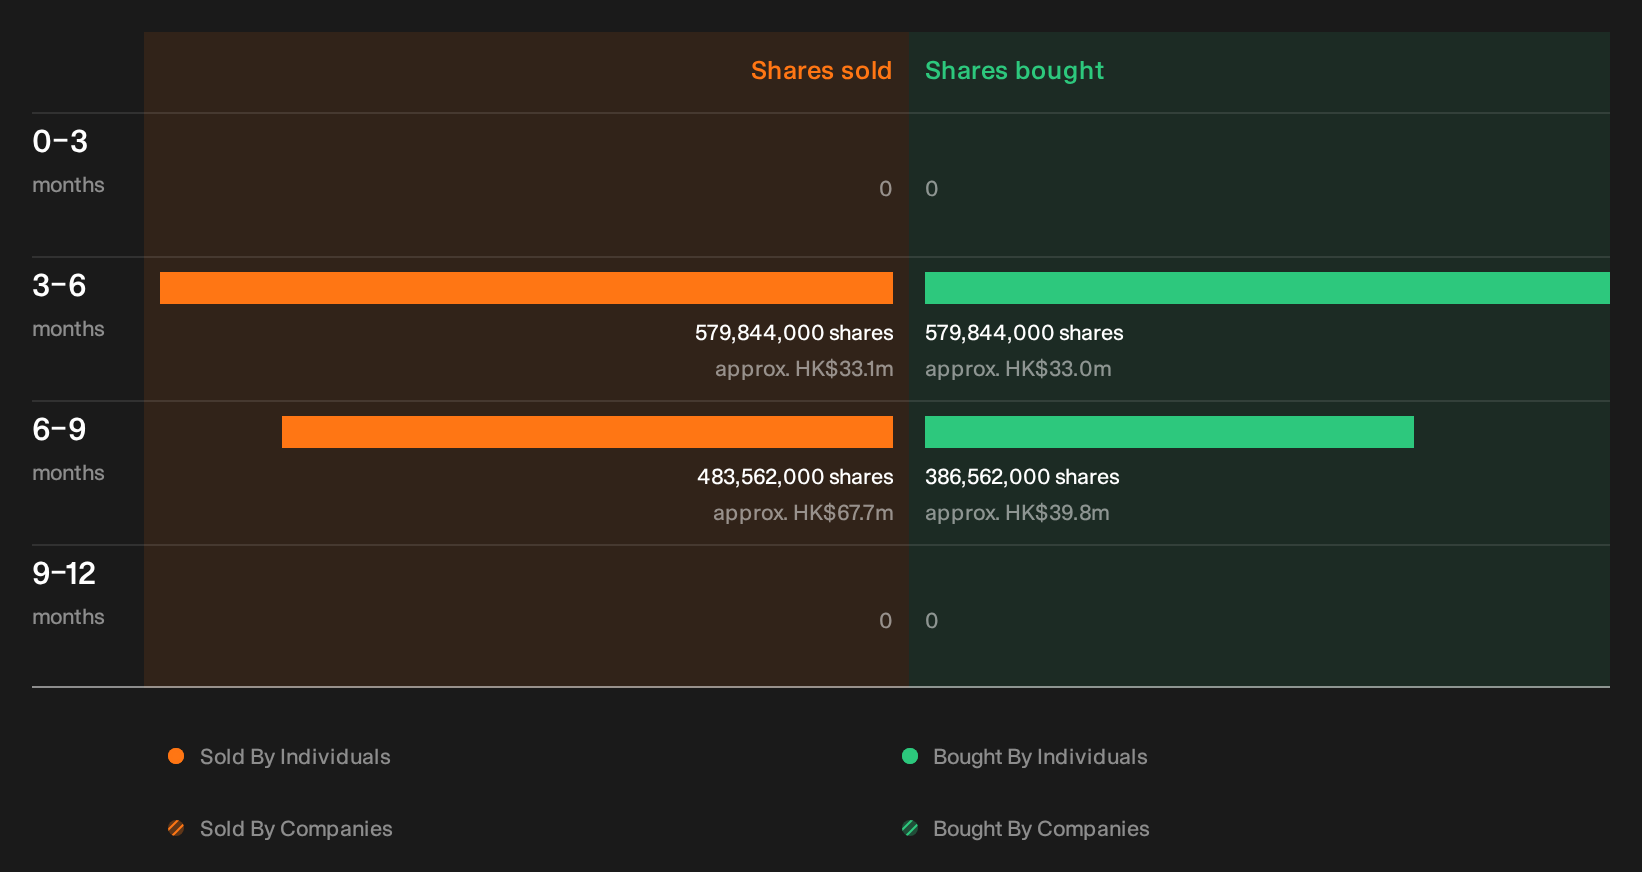The image size is (1642, 872).
Task: Click the Shares bought column header
Action: click(x=1014, y=71)
